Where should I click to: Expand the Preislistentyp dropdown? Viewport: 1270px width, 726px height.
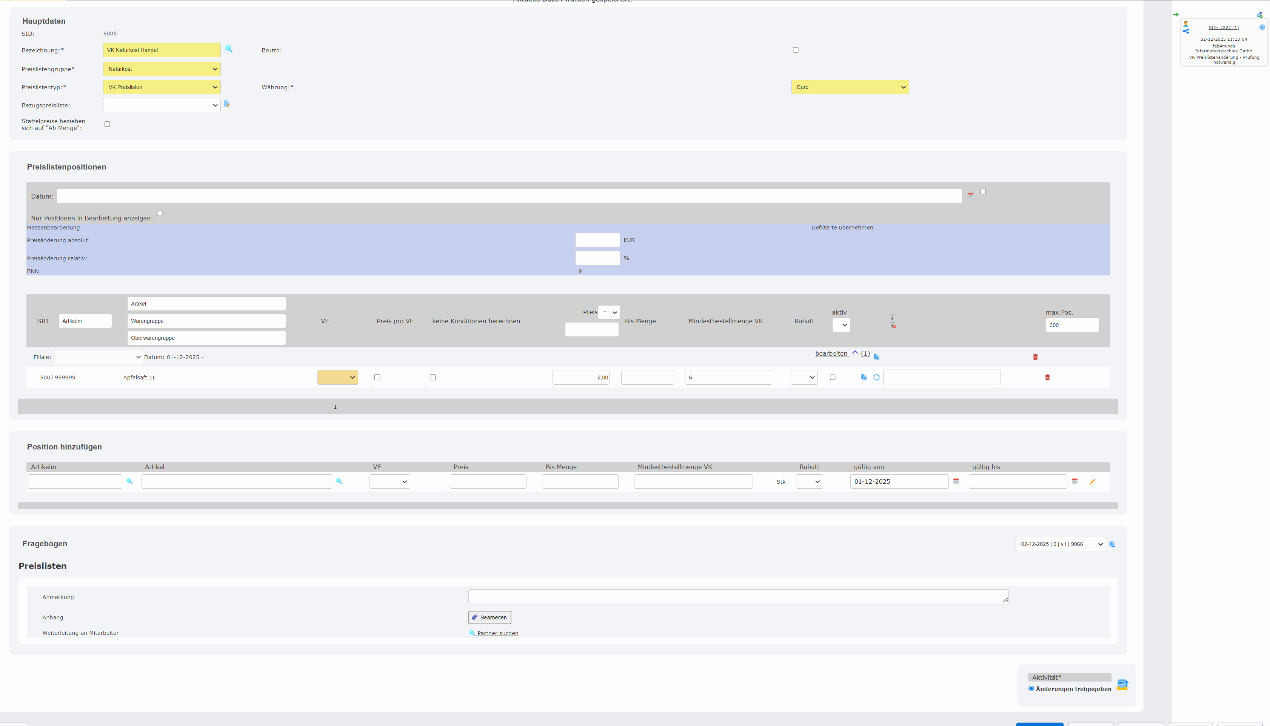[161, 87]
